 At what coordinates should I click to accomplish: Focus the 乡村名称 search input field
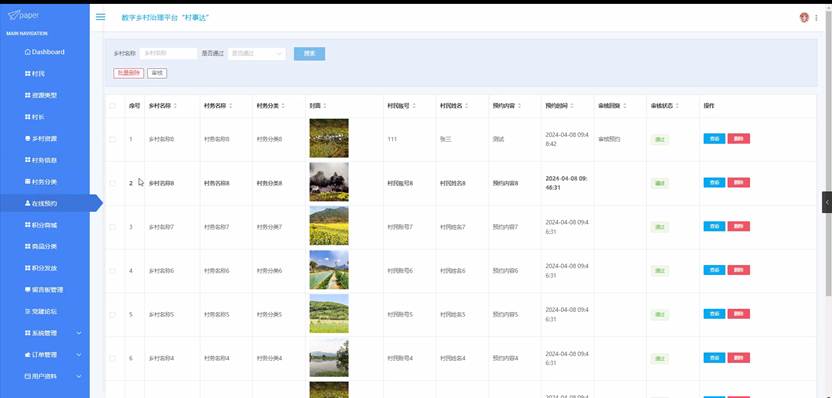click(x=168, y=54)
